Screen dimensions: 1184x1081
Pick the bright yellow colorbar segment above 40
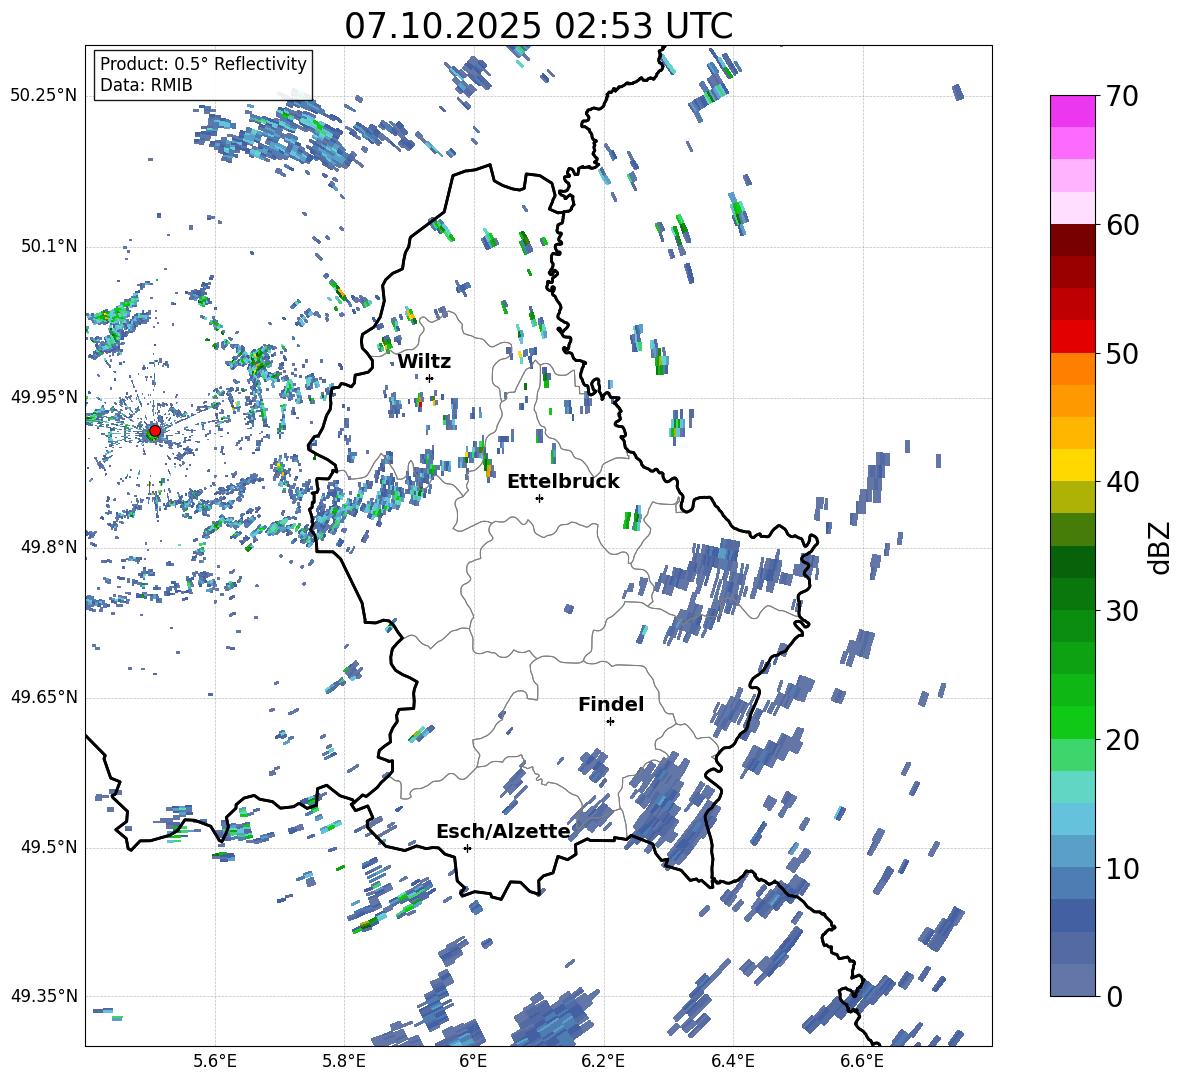coord(1073,465)
